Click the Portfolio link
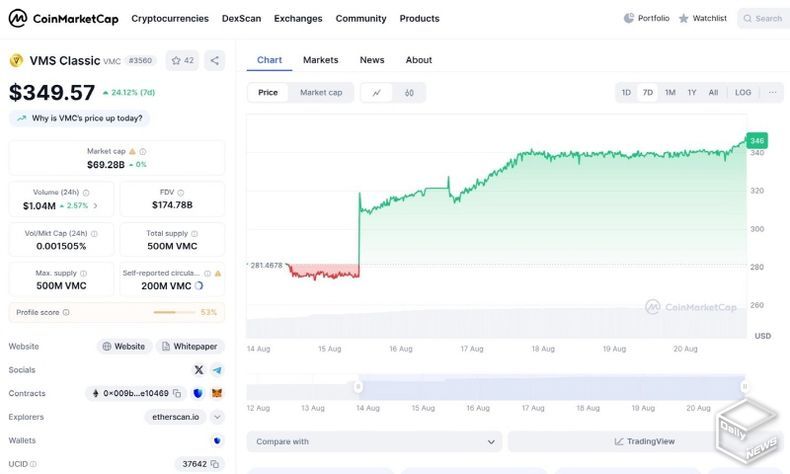Image resolution: width=790 pixels, height=474 pixels. click(x=647, y=18)
